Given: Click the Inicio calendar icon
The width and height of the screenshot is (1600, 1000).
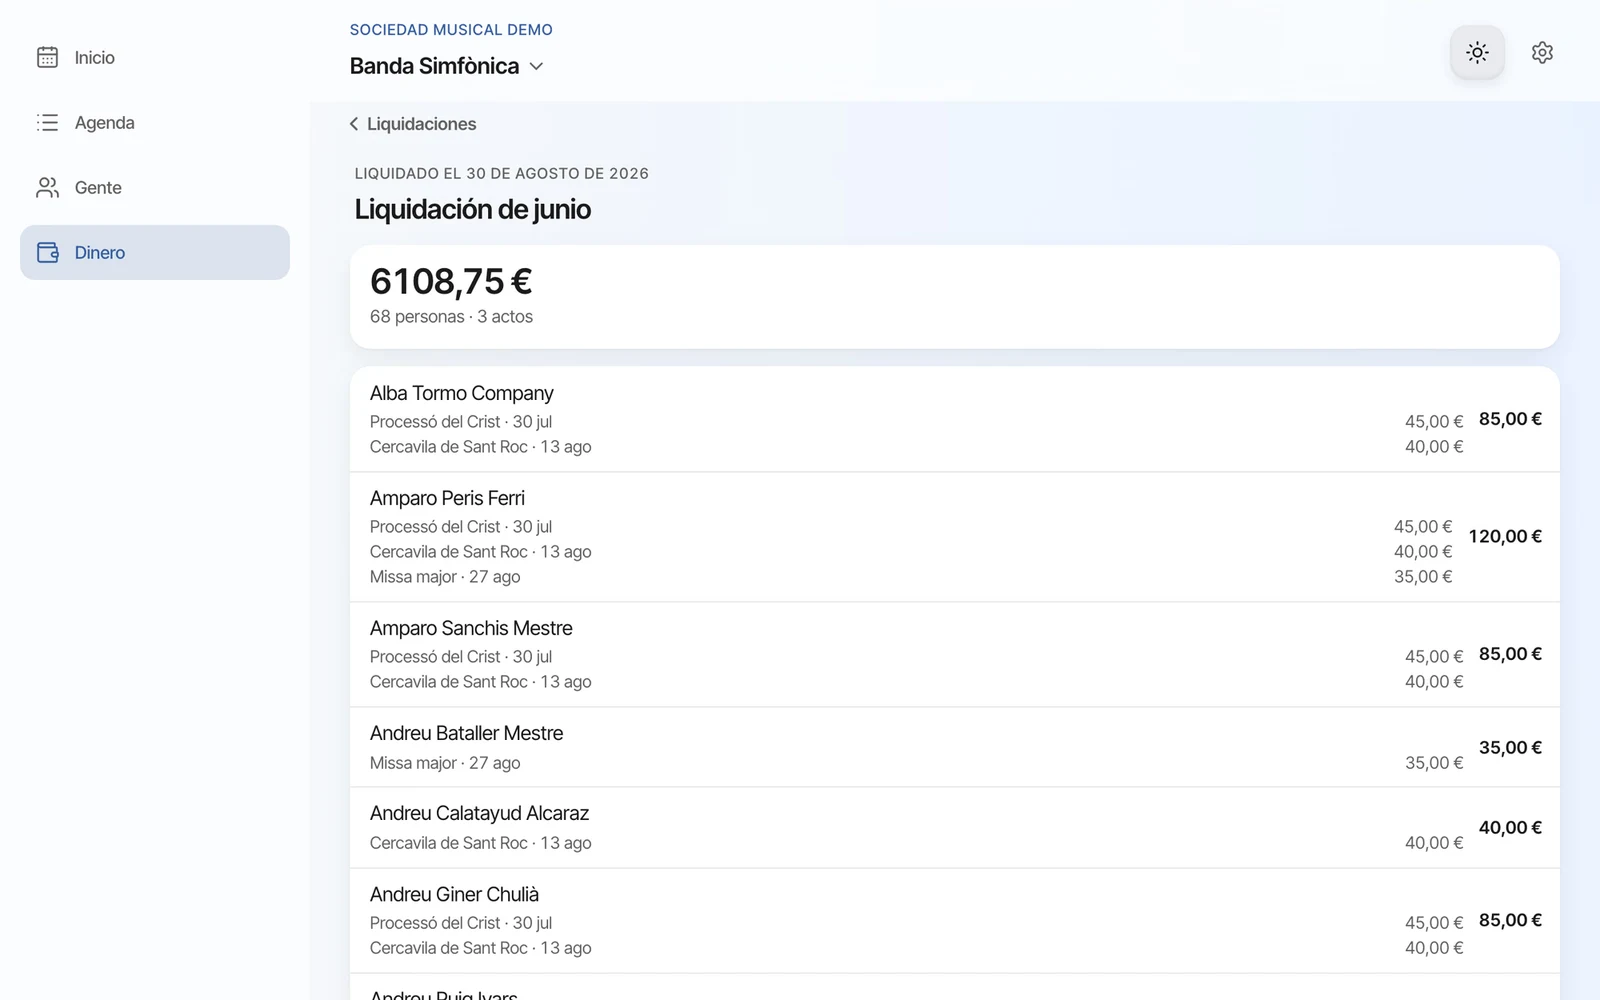Looking at the screenshot, I should point(47,57).
